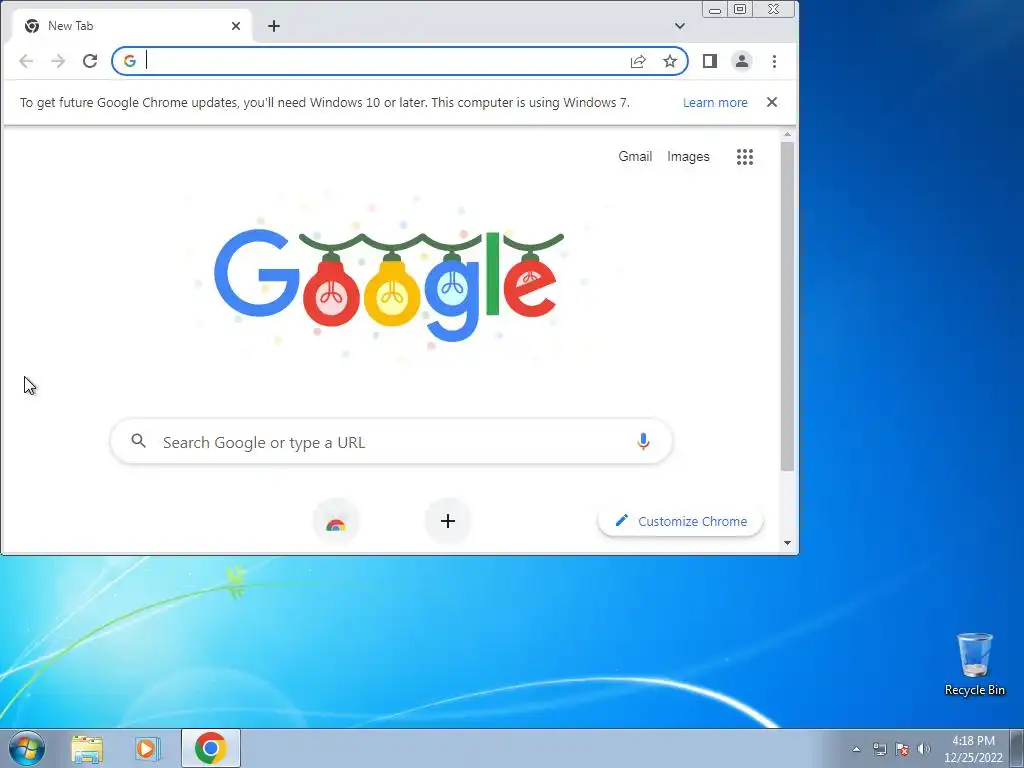Viewport: 1024px width, 768px height.
Task: Open the Images link
Action: [x=688, y=157]
